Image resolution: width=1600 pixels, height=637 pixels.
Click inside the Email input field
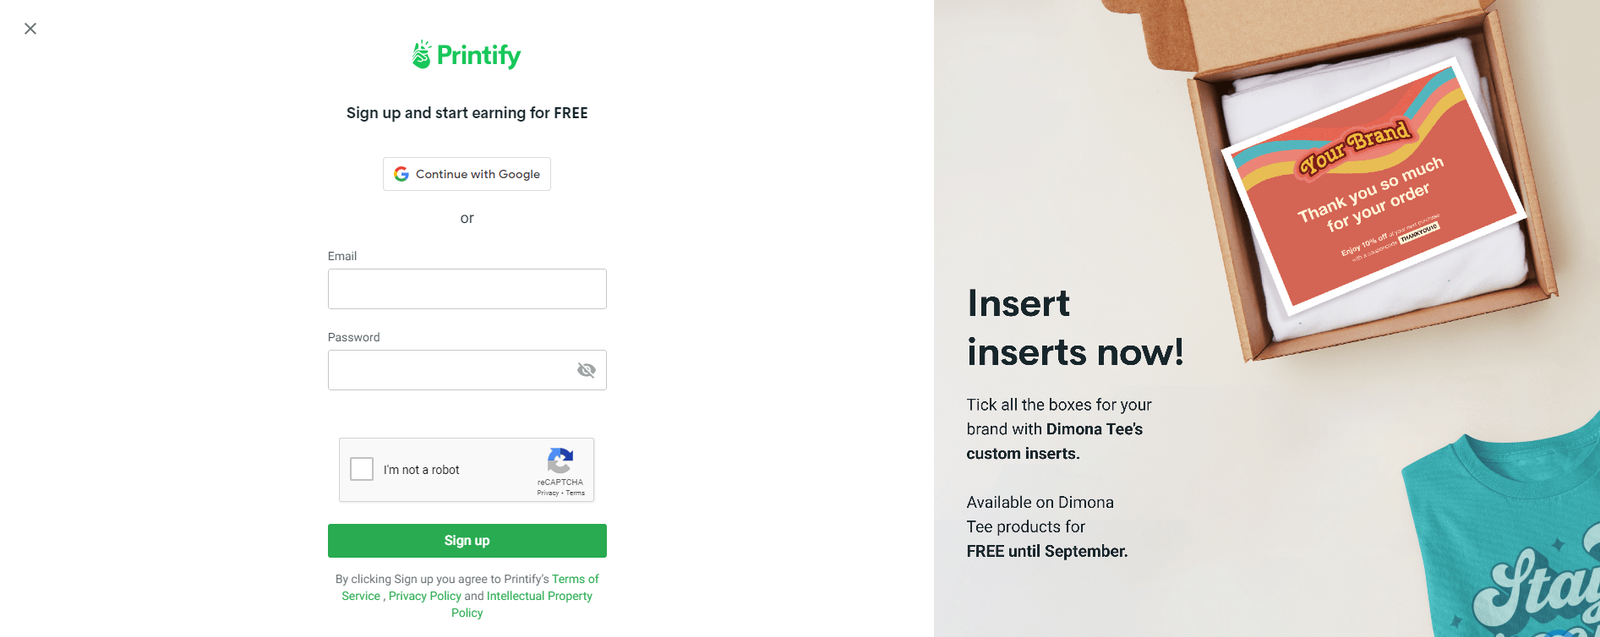[x=466, y=288]
